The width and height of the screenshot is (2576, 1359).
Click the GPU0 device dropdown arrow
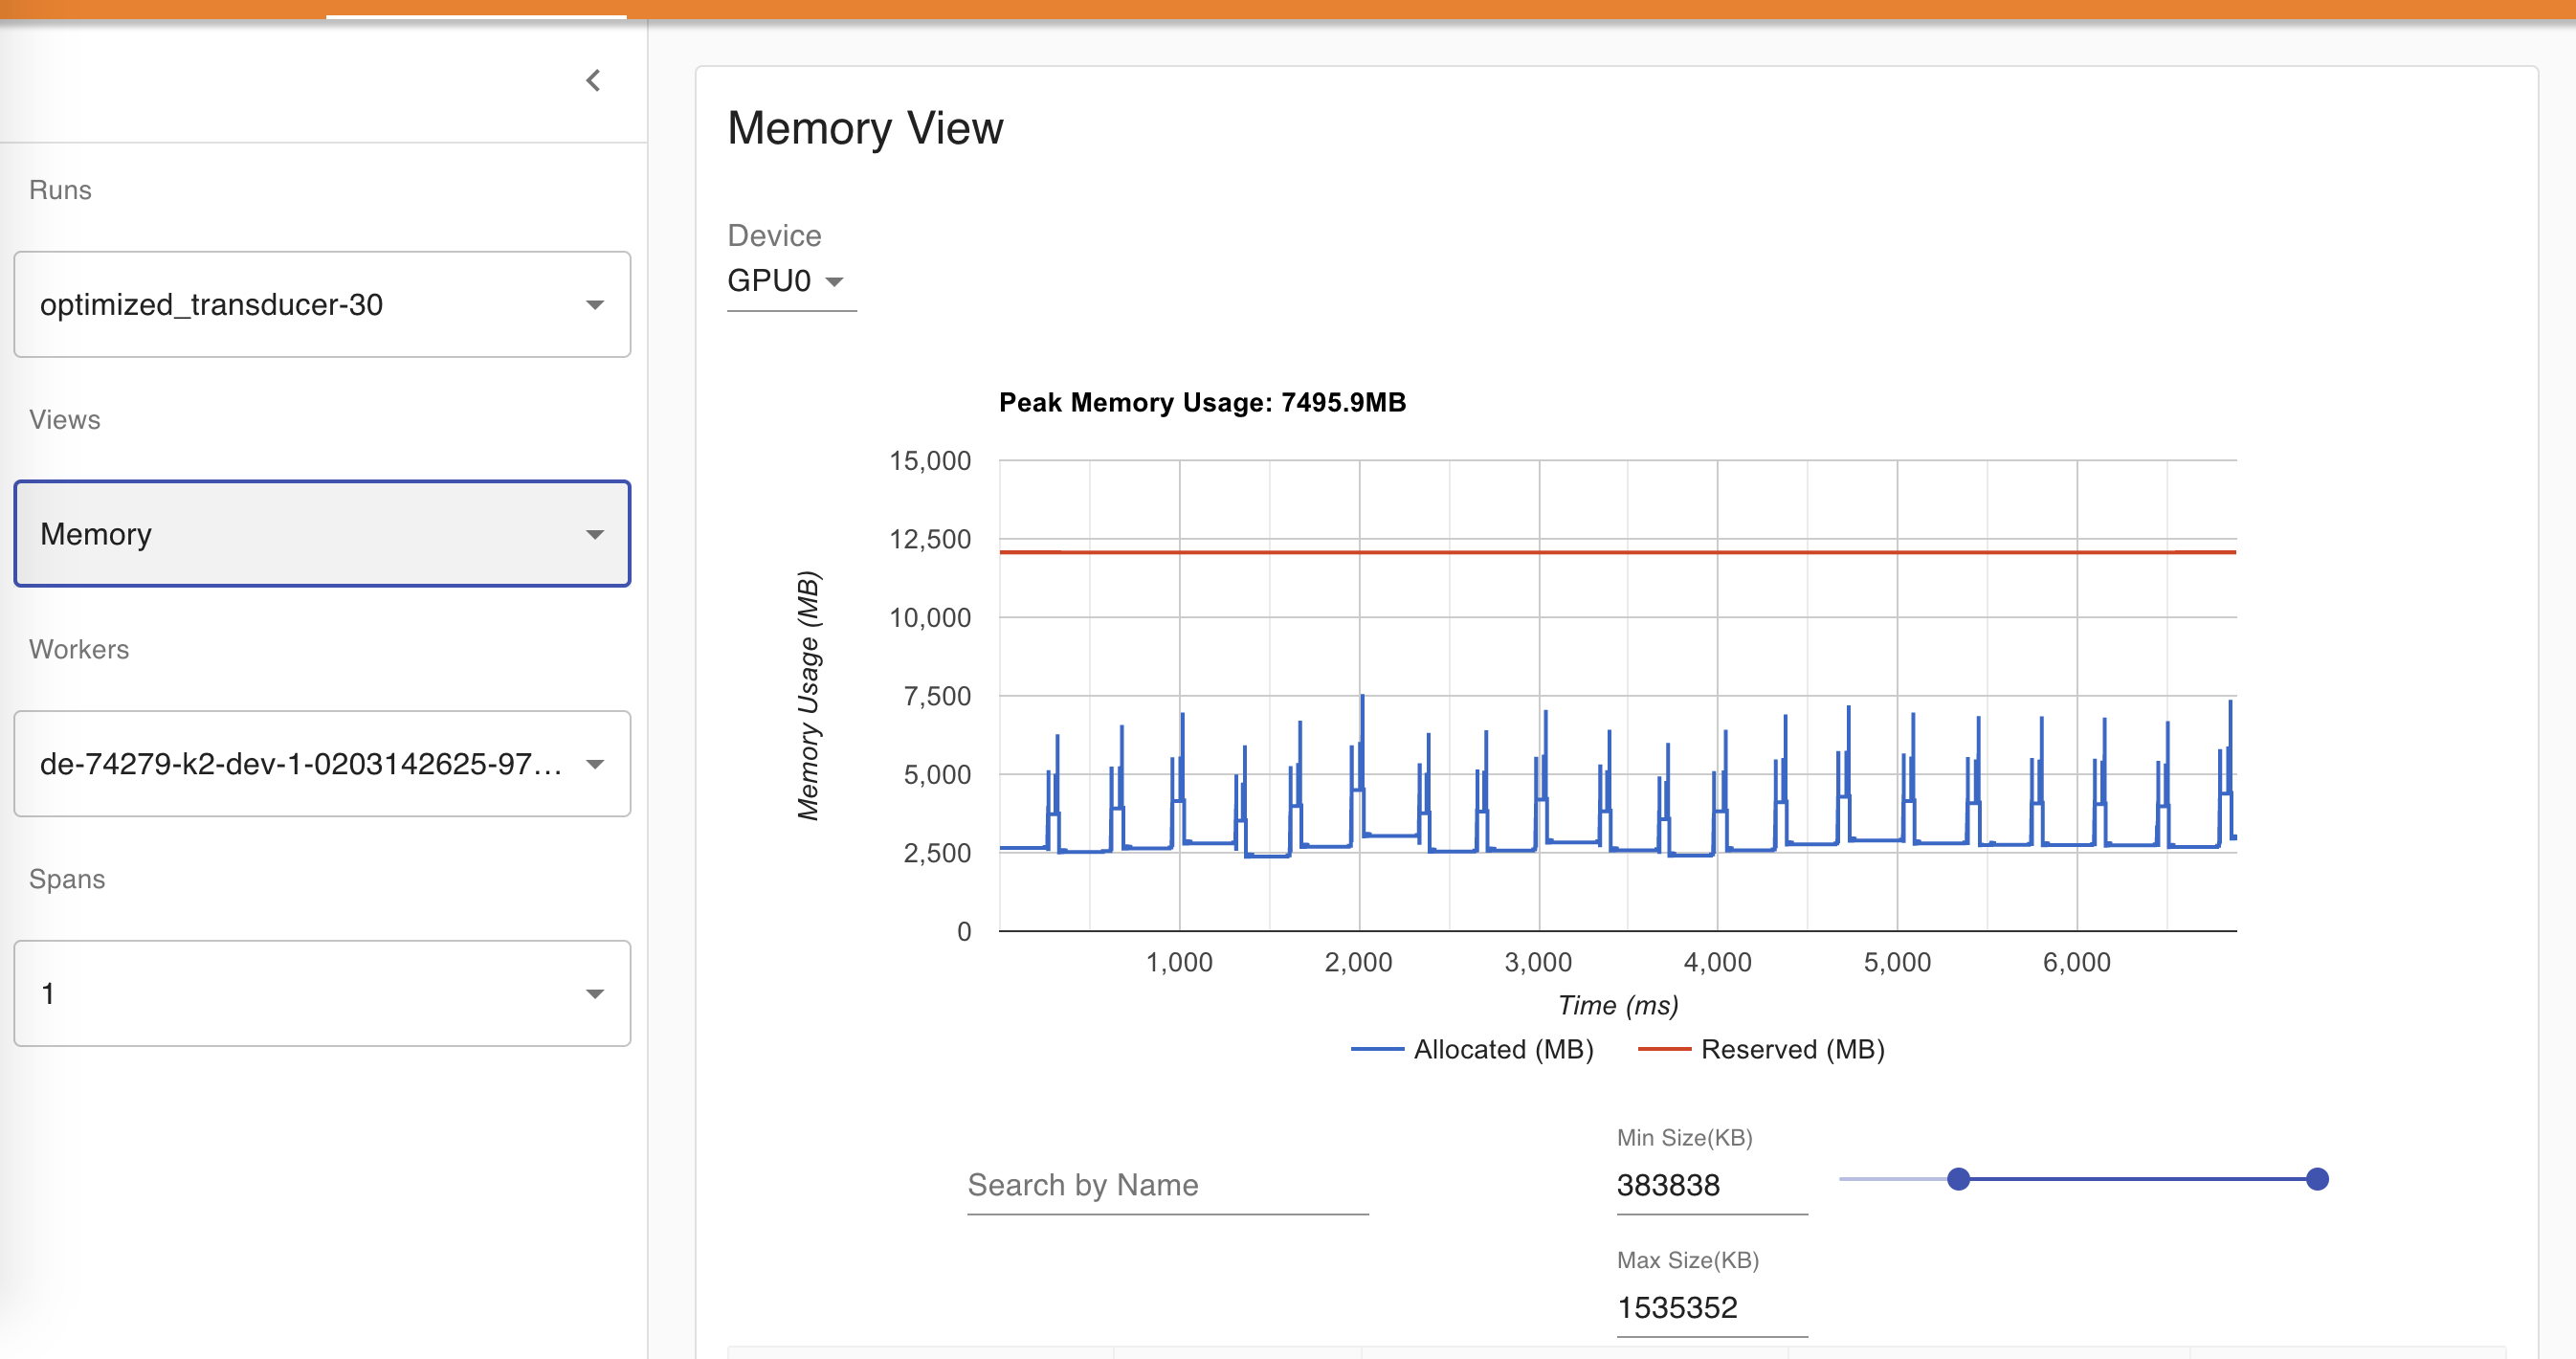click(x=834, y=282)
